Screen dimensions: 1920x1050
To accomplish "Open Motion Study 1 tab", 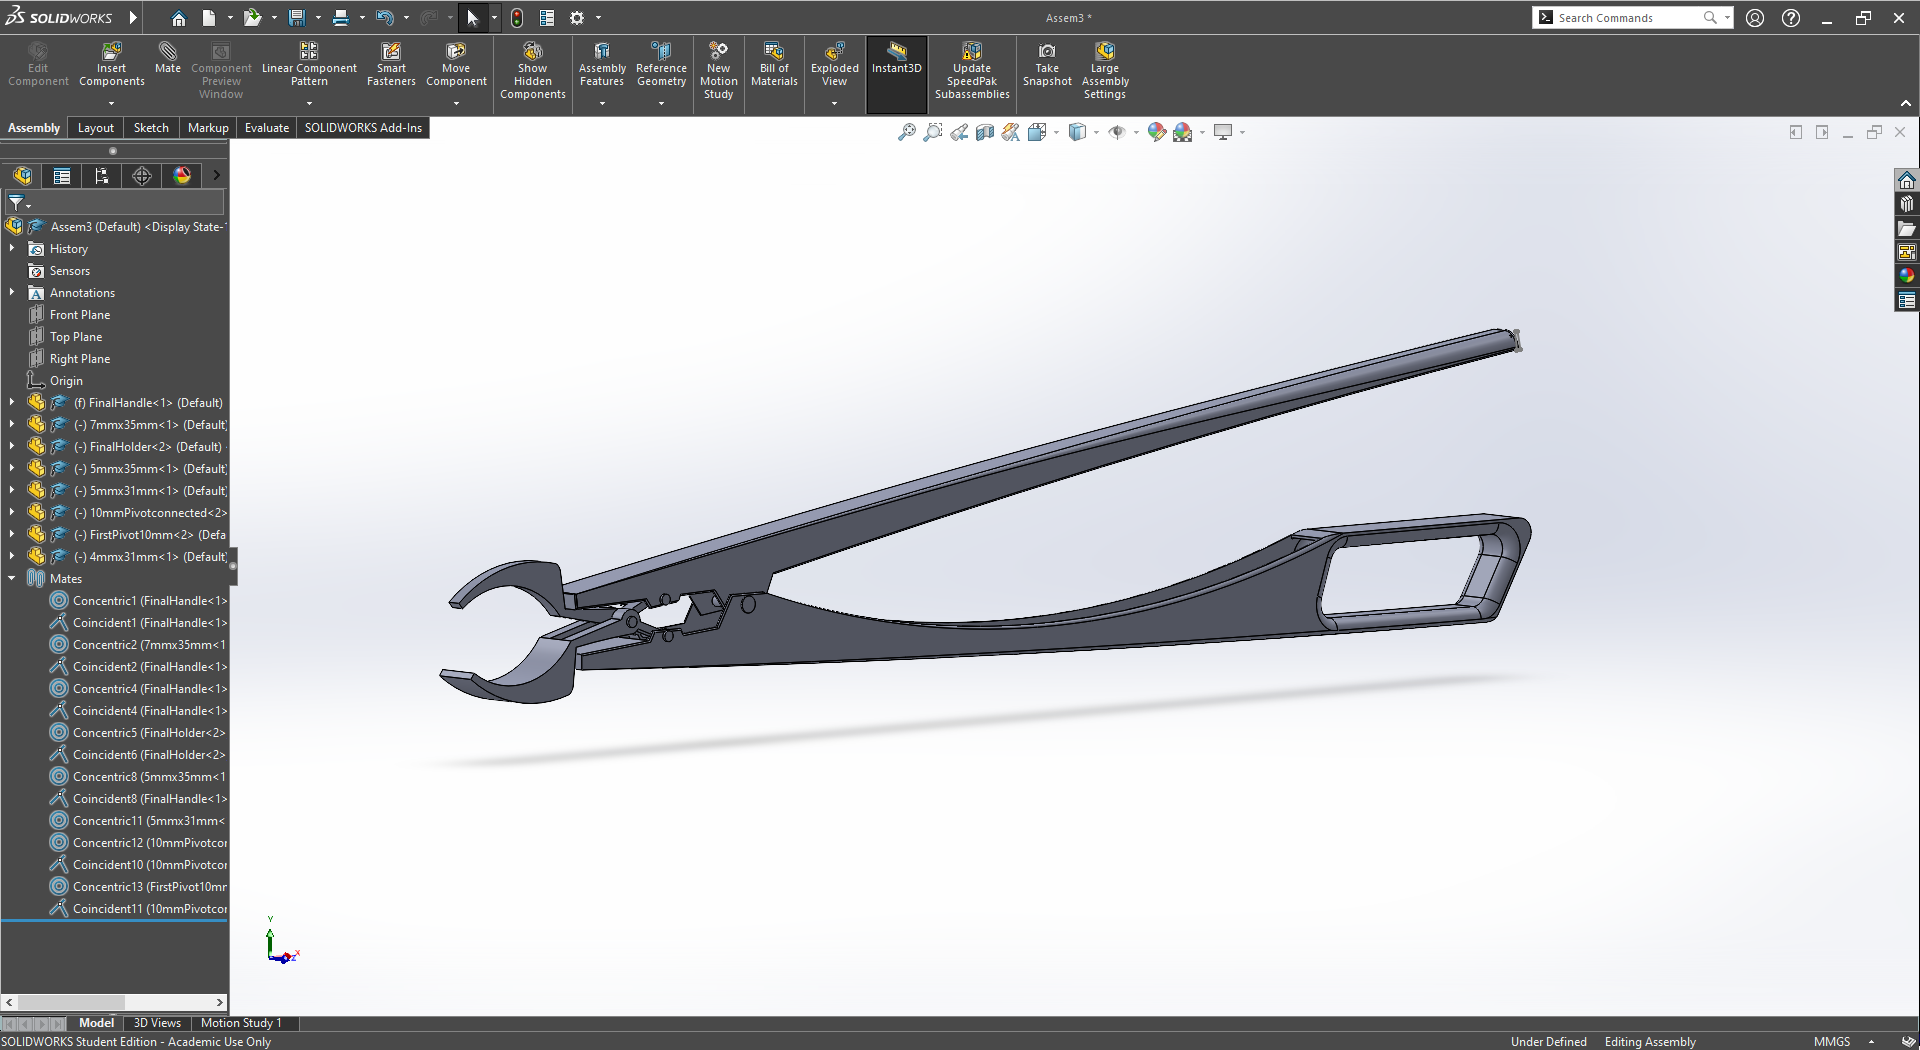I will pyautogui.click(x=241, y=1023).
